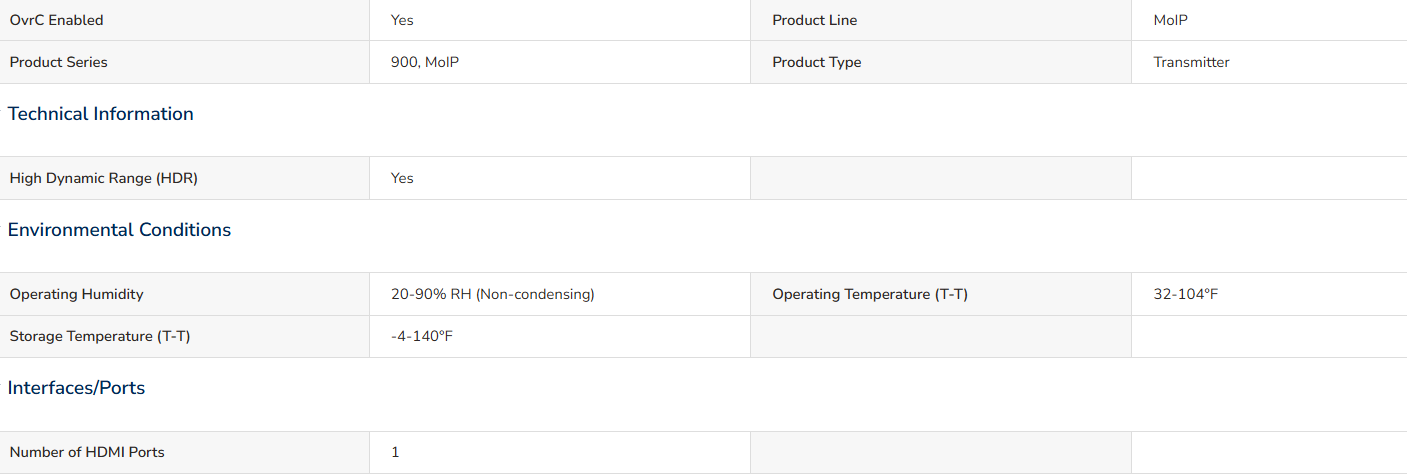
Task: Select the 32-104°F temperature value
Action: point(1185,294)
